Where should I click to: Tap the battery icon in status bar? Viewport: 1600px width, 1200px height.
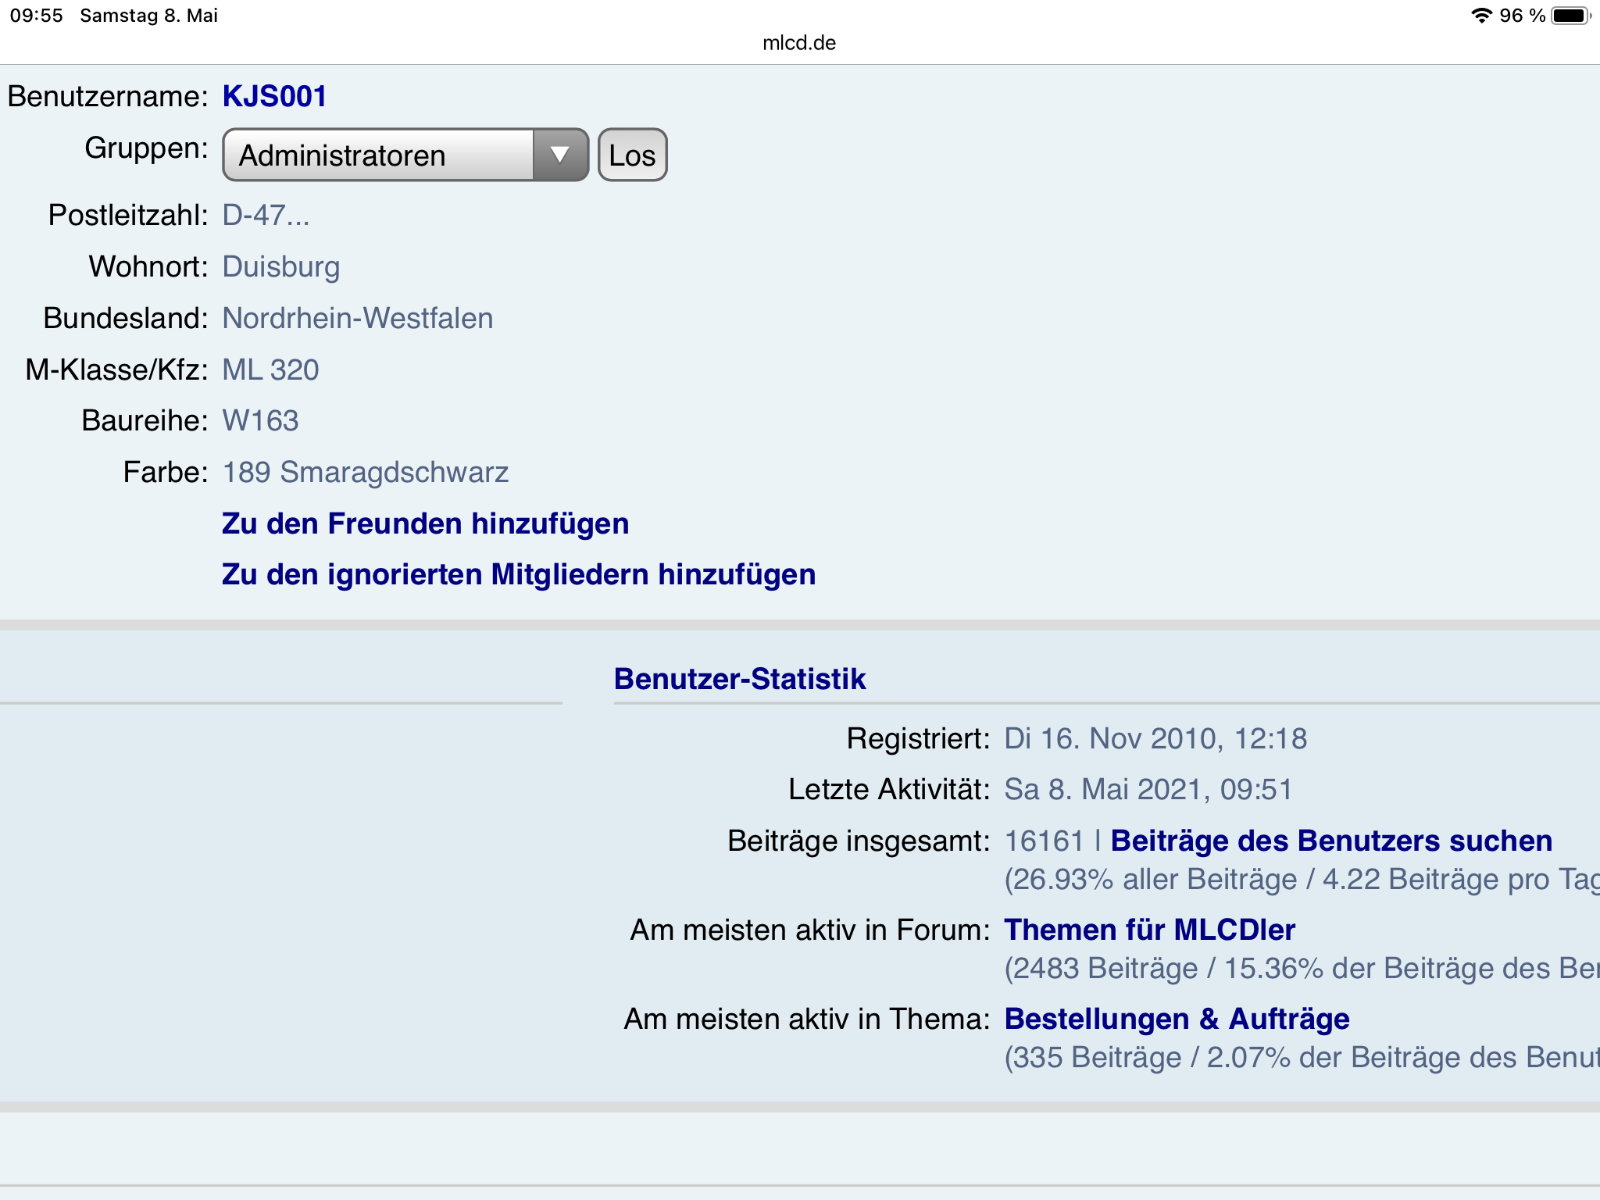[1570, 15]
